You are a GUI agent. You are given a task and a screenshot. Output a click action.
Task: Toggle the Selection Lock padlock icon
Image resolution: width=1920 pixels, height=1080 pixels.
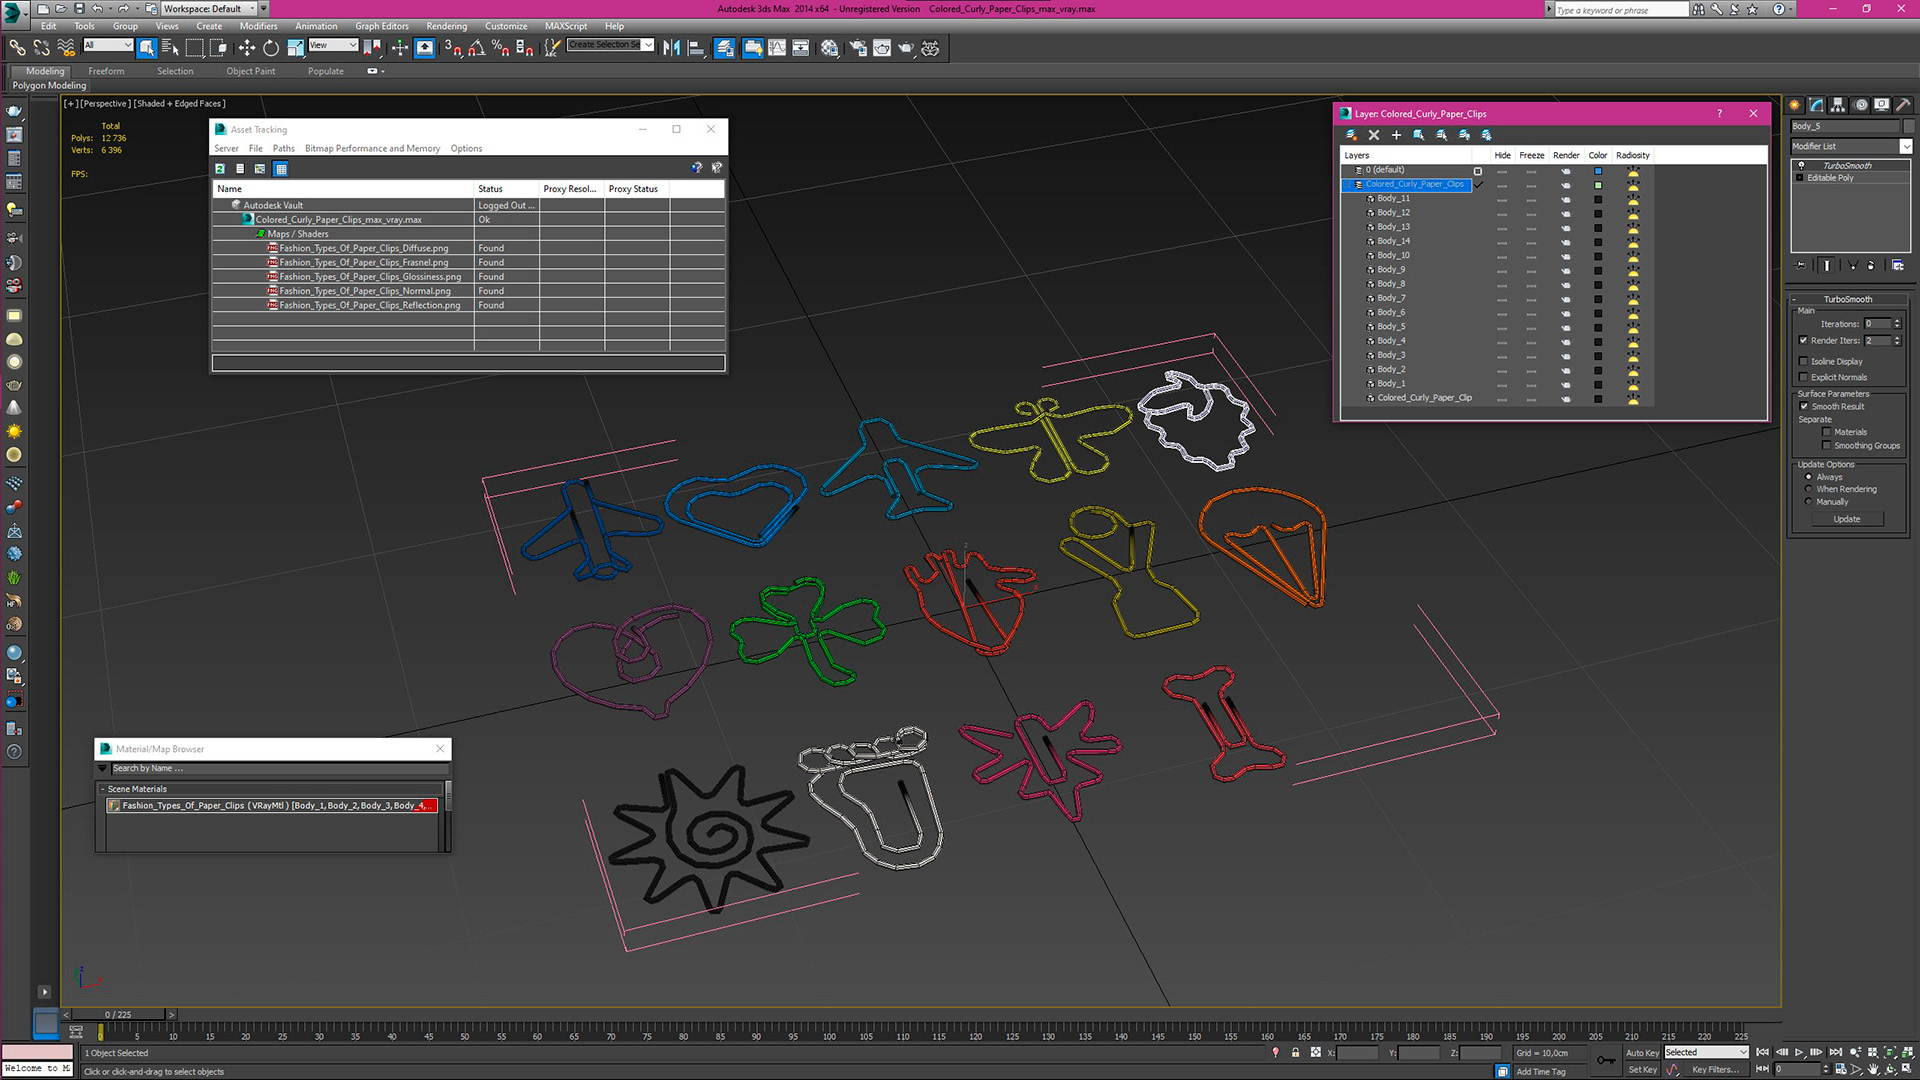[1295, 1052]
